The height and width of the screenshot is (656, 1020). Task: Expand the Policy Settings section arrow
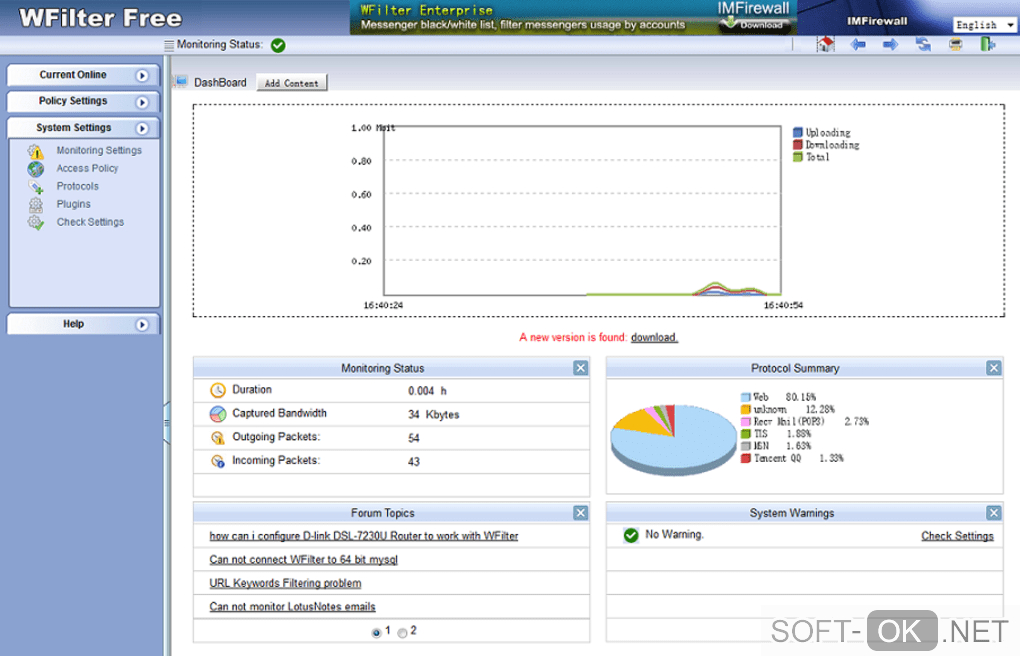tap(142, 102)
